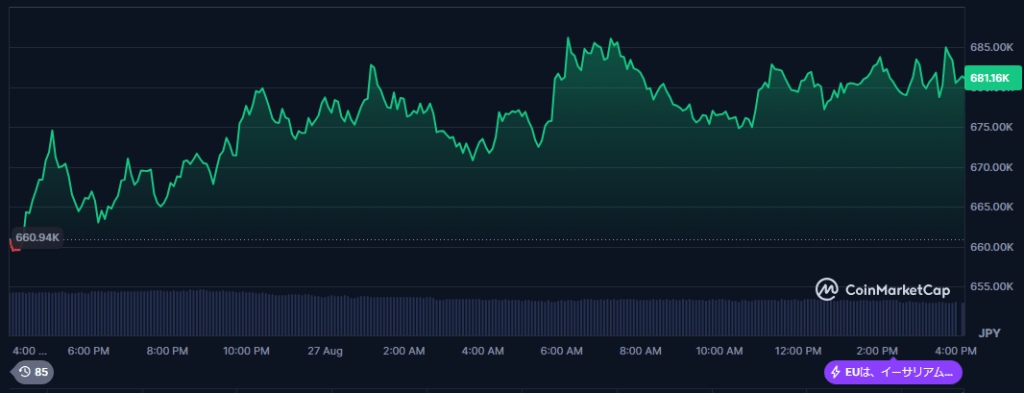Image resolution: width=1024 pixels, height=393 pixels.
Task: Click the 660.00K y-axis label
Action: pyautogui.click(x=991, y=247)
